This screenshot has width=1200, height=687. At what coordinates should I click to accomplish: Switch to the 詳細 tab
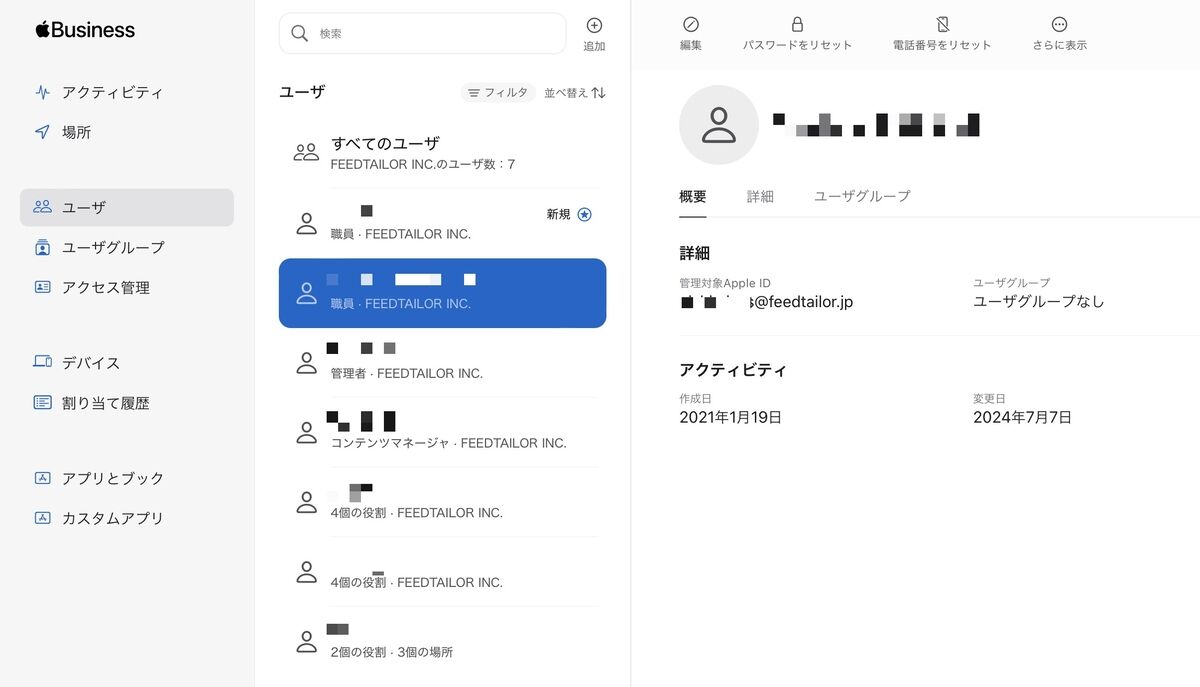760,196
